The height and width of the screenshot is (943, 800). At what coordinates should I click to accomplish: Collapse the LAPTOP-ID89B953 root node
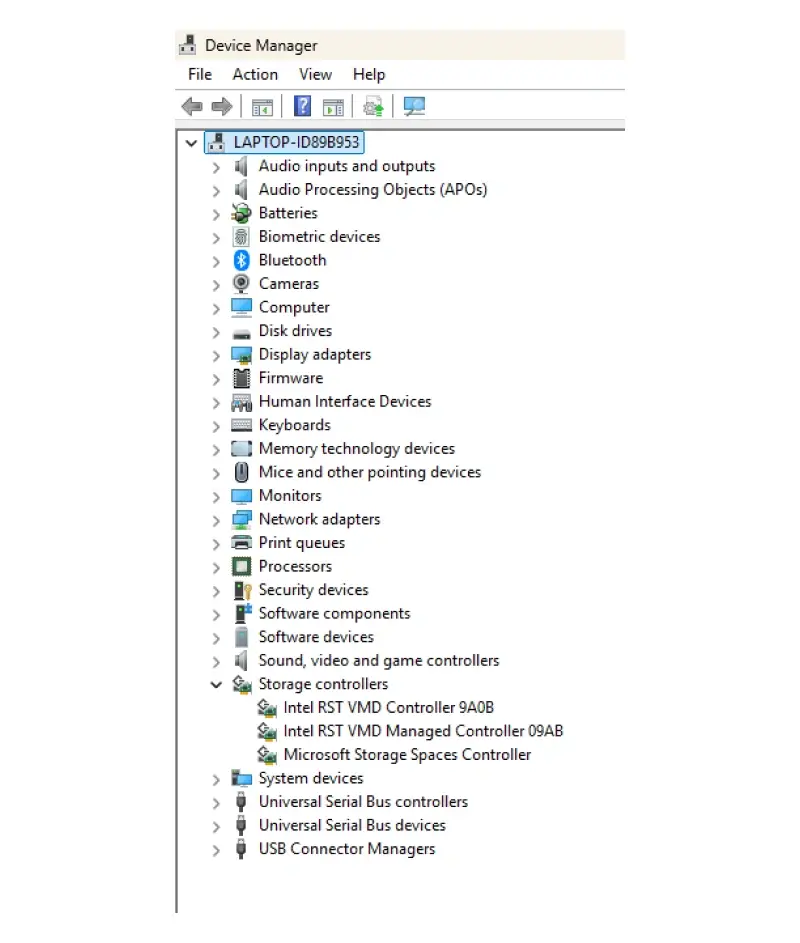(x=190, y=142)
